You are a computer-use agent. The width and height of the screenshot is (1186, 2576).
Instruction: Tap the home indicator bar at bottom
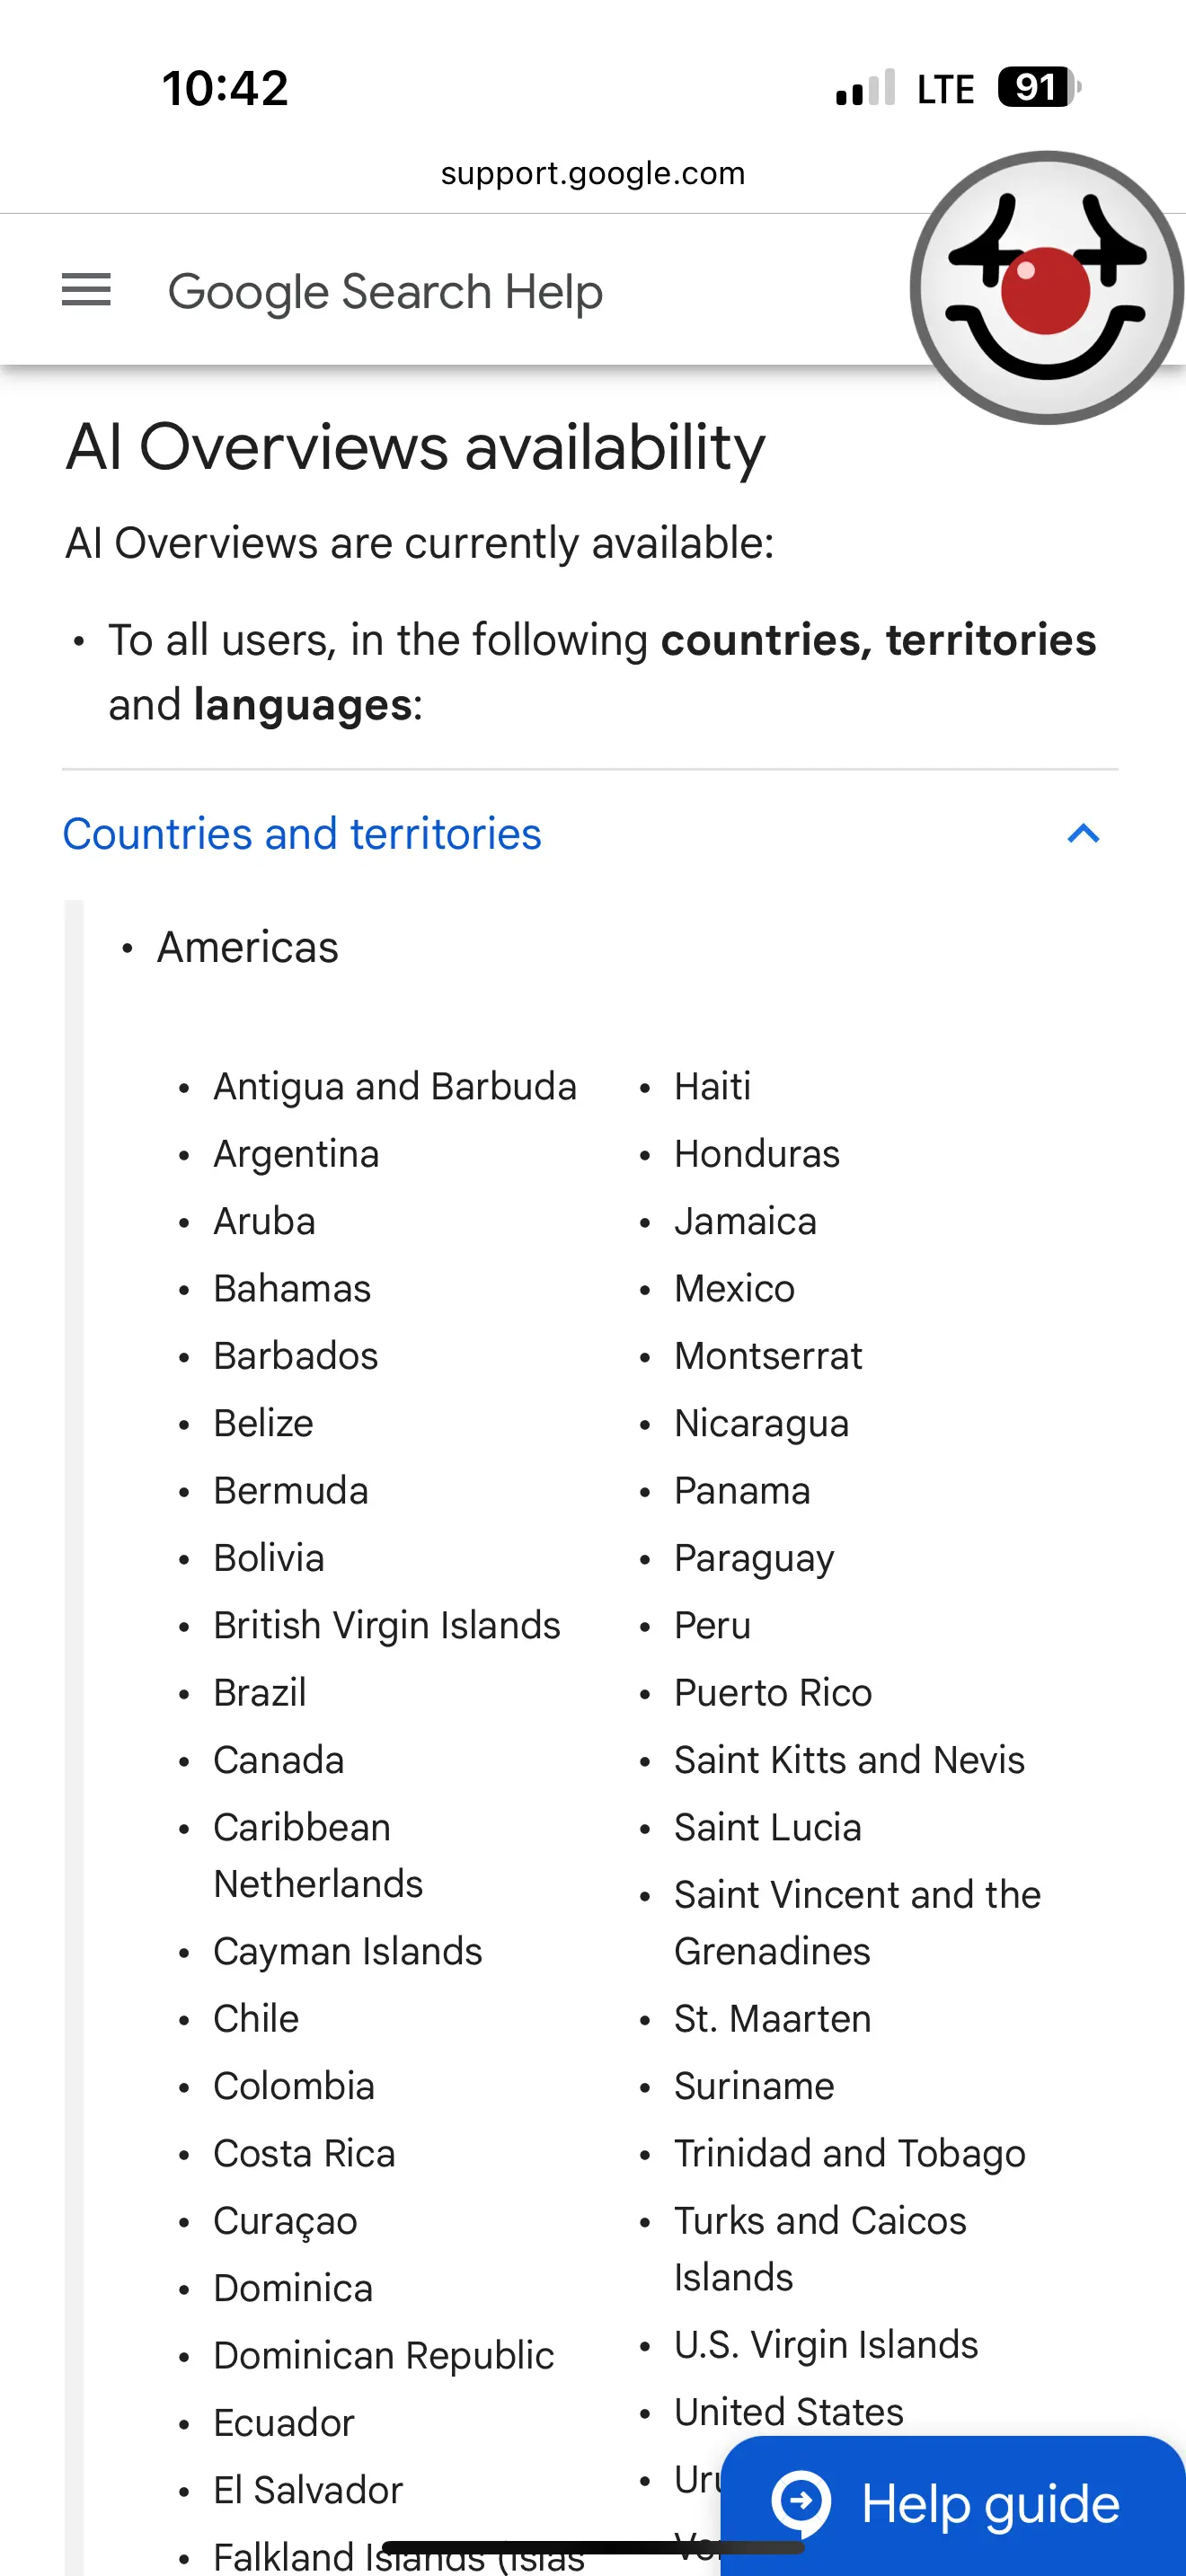[593, 2547]
